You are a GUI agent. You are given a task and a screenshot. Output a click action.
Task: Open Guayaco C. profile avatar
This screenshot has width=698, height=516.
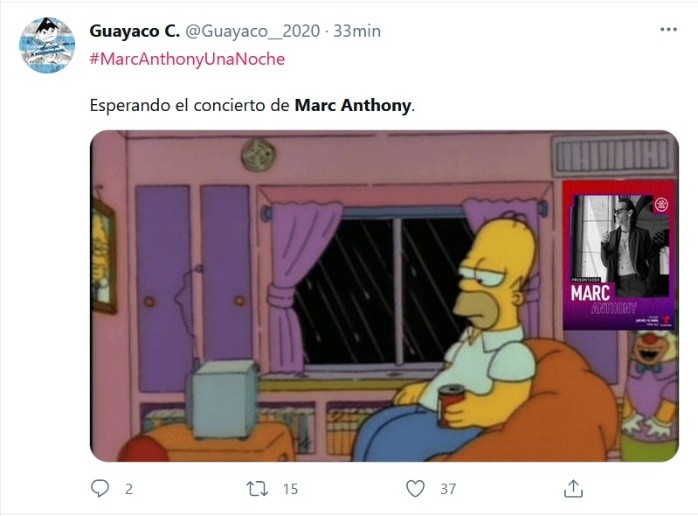[x=47, y=45]
